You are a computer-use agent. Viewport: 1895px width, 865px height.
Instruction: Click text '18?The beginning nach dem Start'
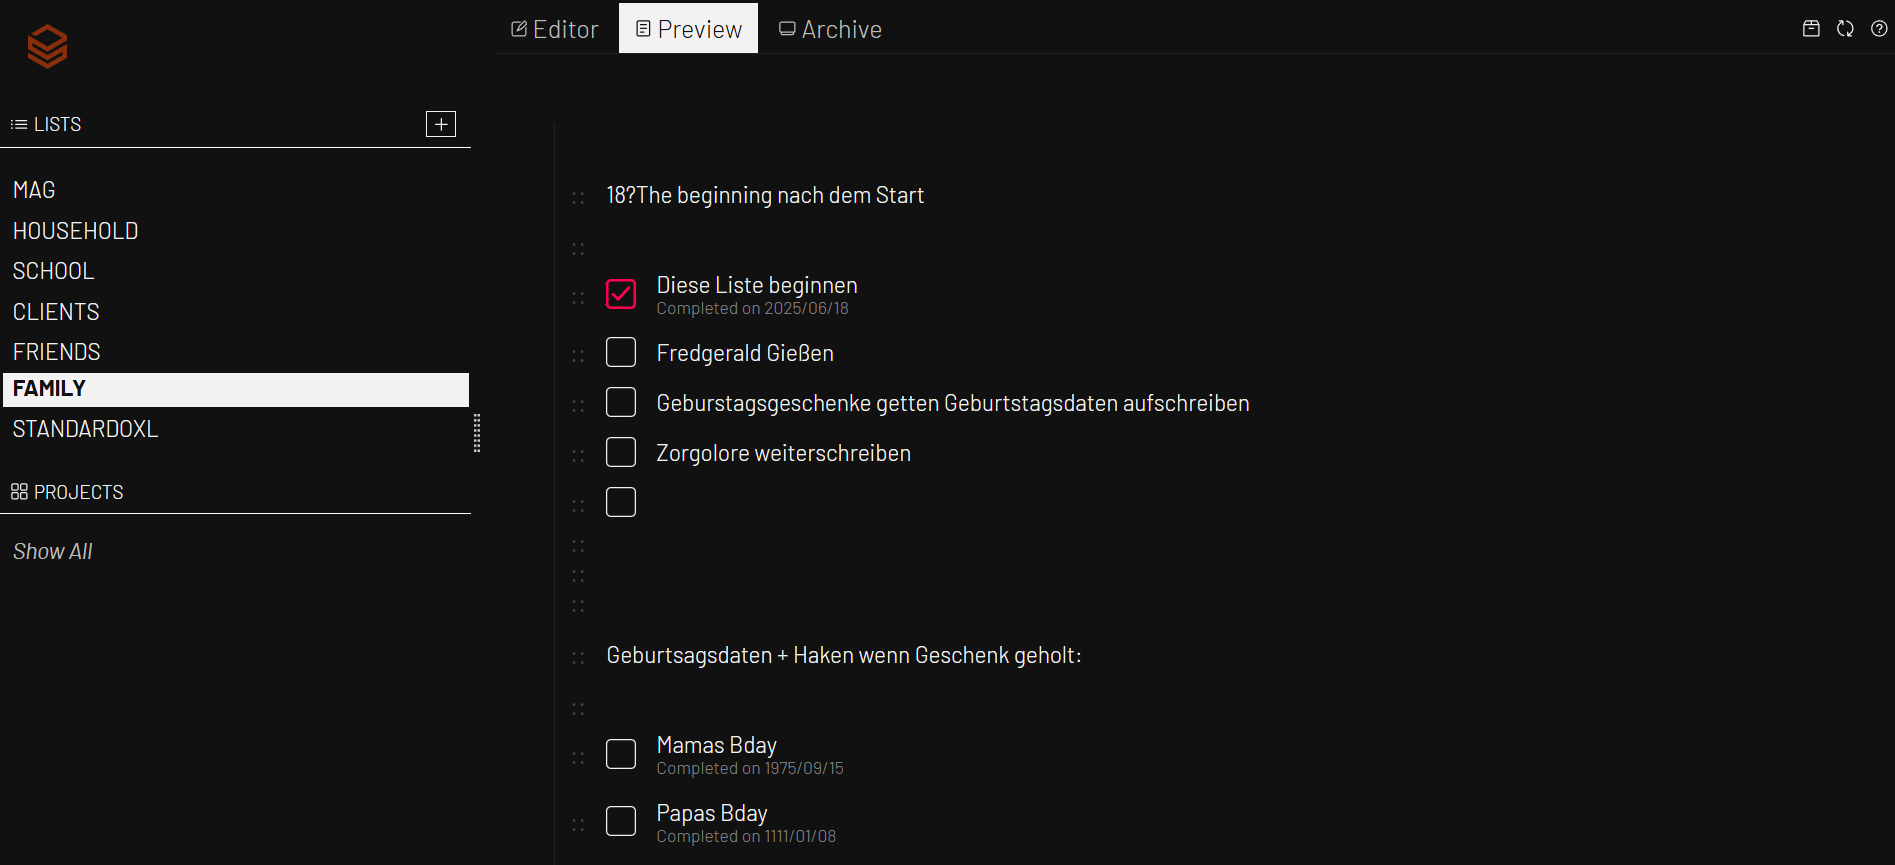(x=765, y=196)
